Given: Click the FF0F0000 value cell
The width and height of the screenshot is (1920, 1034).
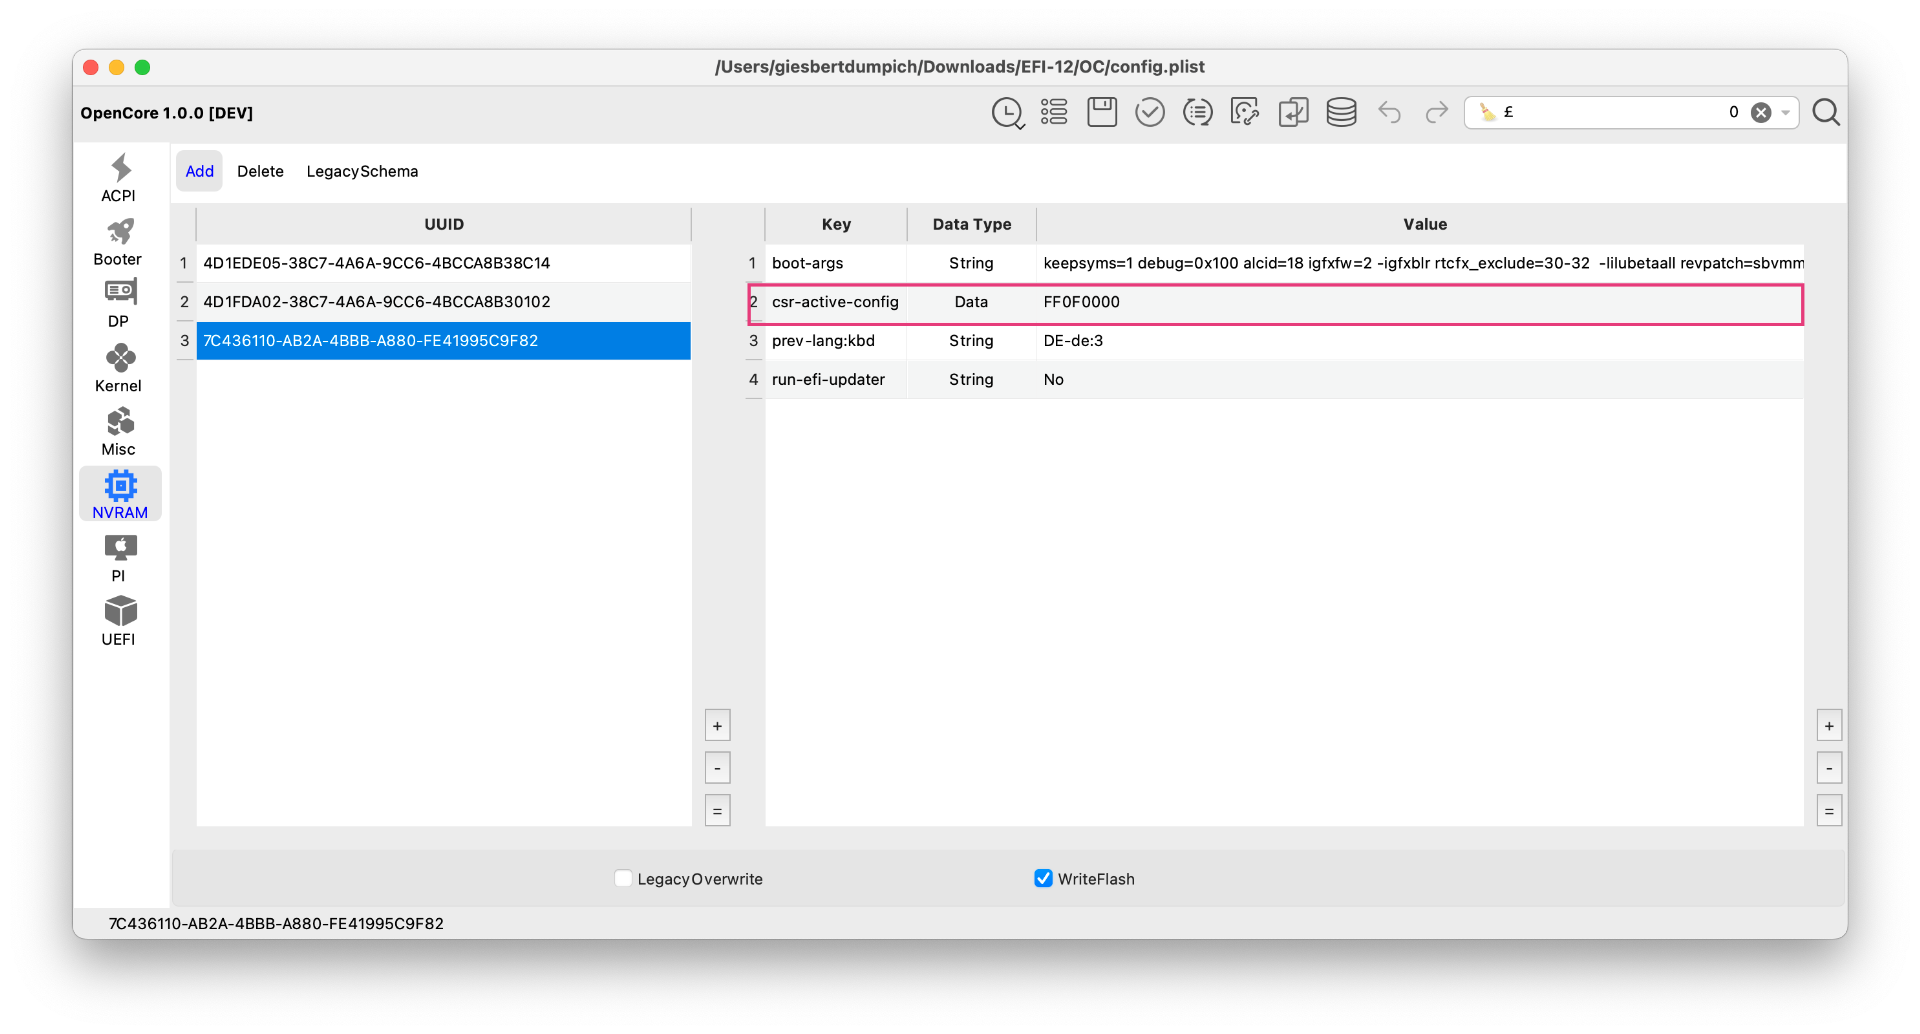Looking at the screenshot, I should [x=1421, y=302].
